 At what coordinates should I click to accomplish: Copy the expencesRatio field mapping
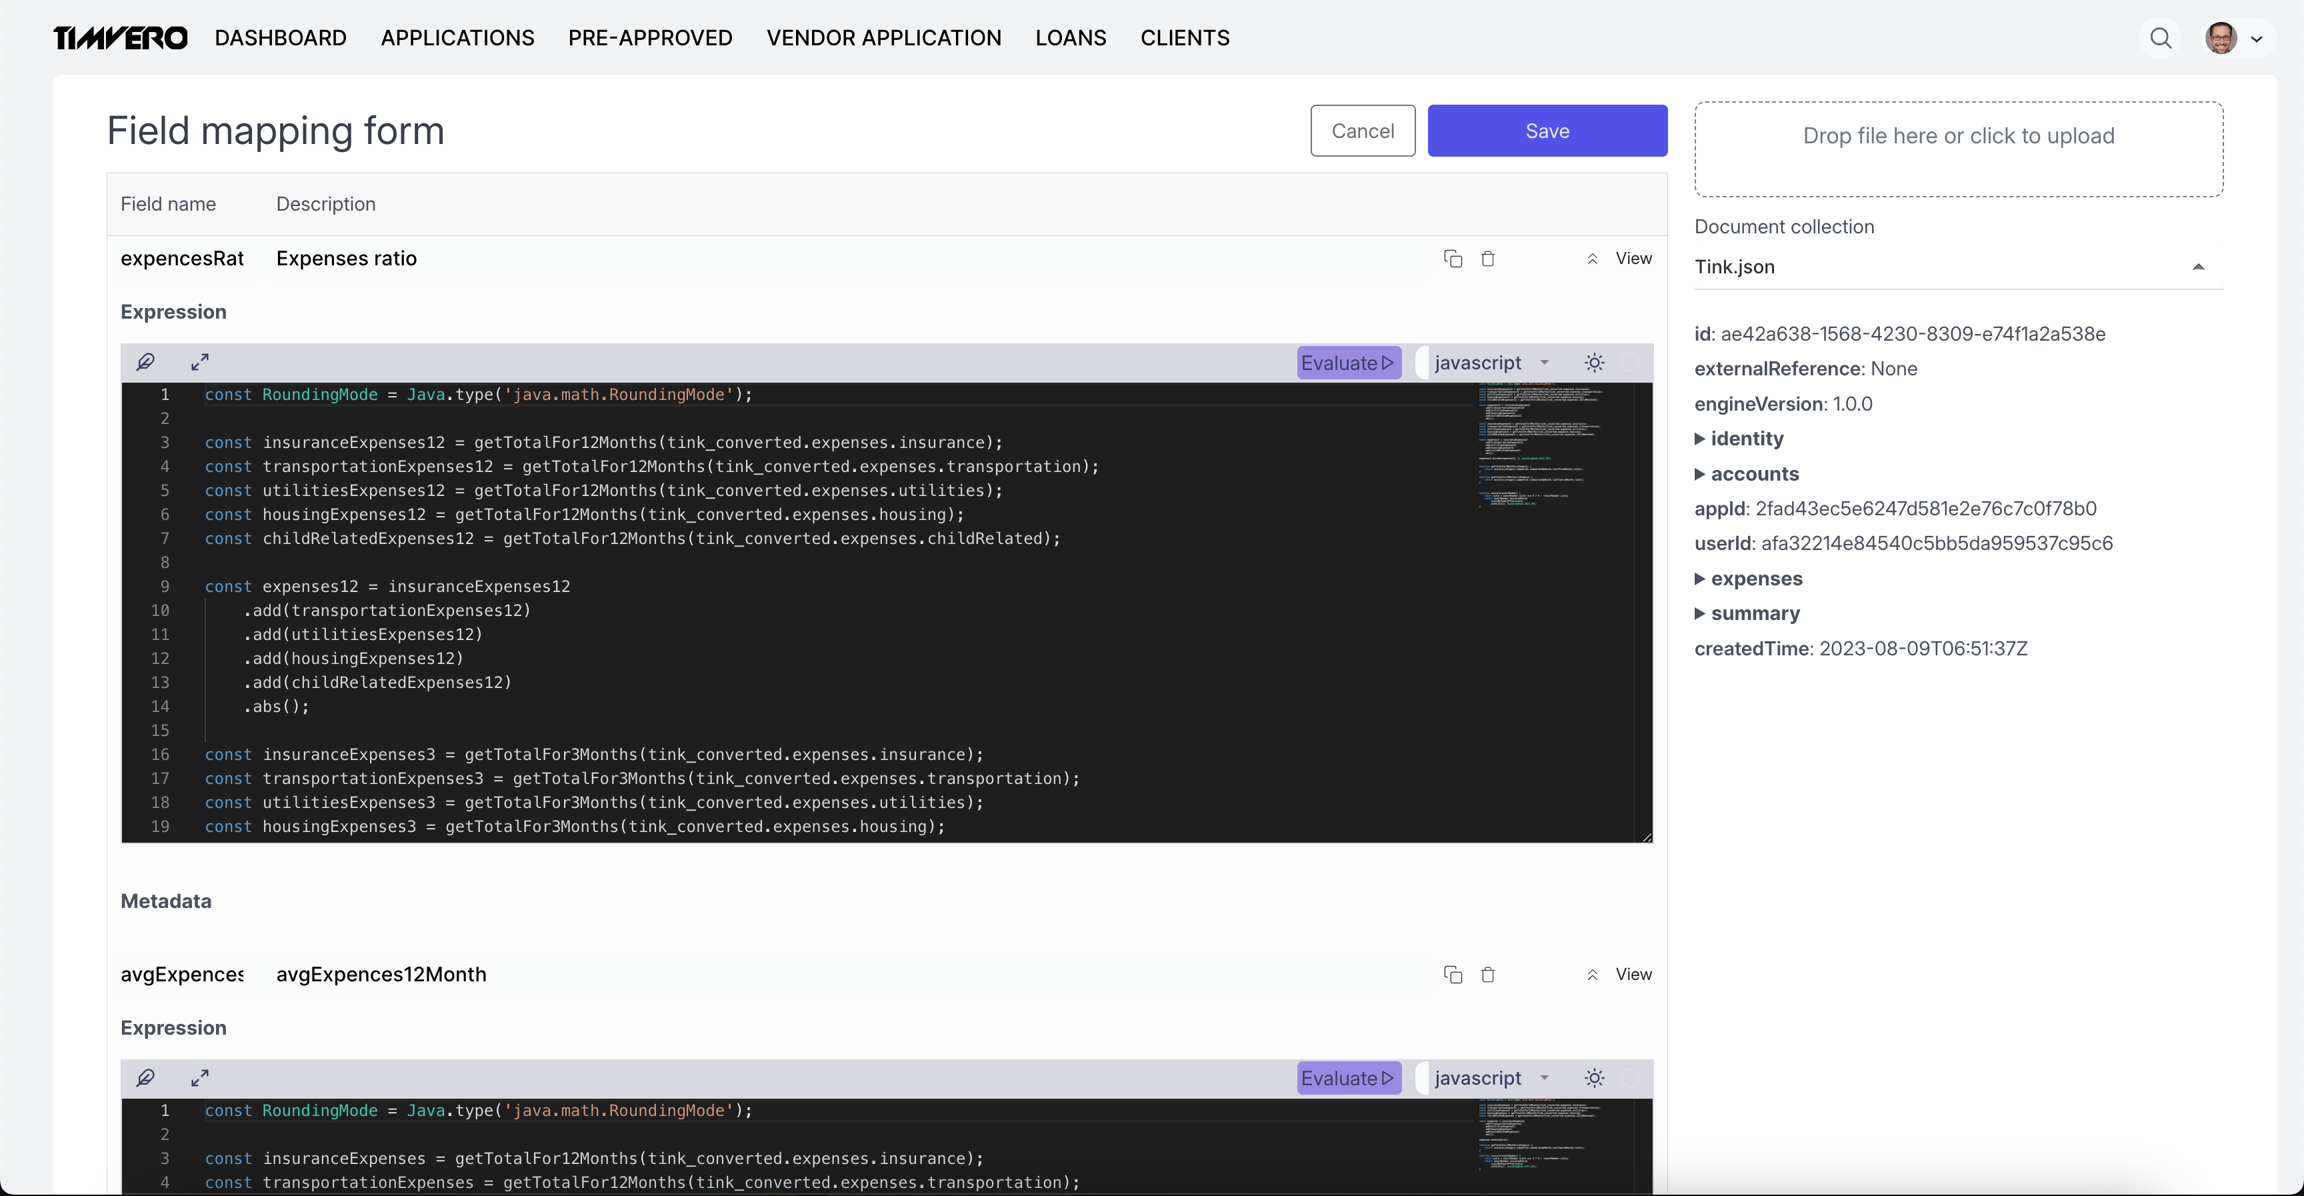pos(1453,259)
